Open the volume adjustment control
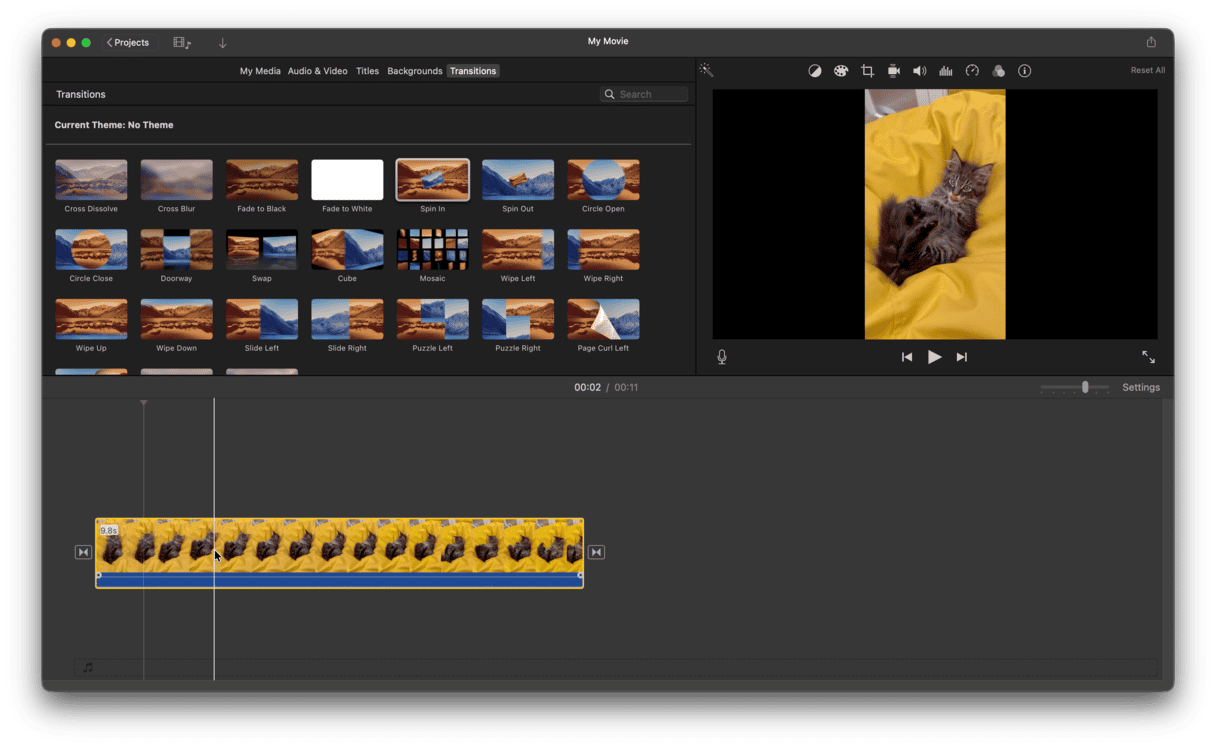The width and height of the screenshot is (1216, 747). click(x=920, y=71)
